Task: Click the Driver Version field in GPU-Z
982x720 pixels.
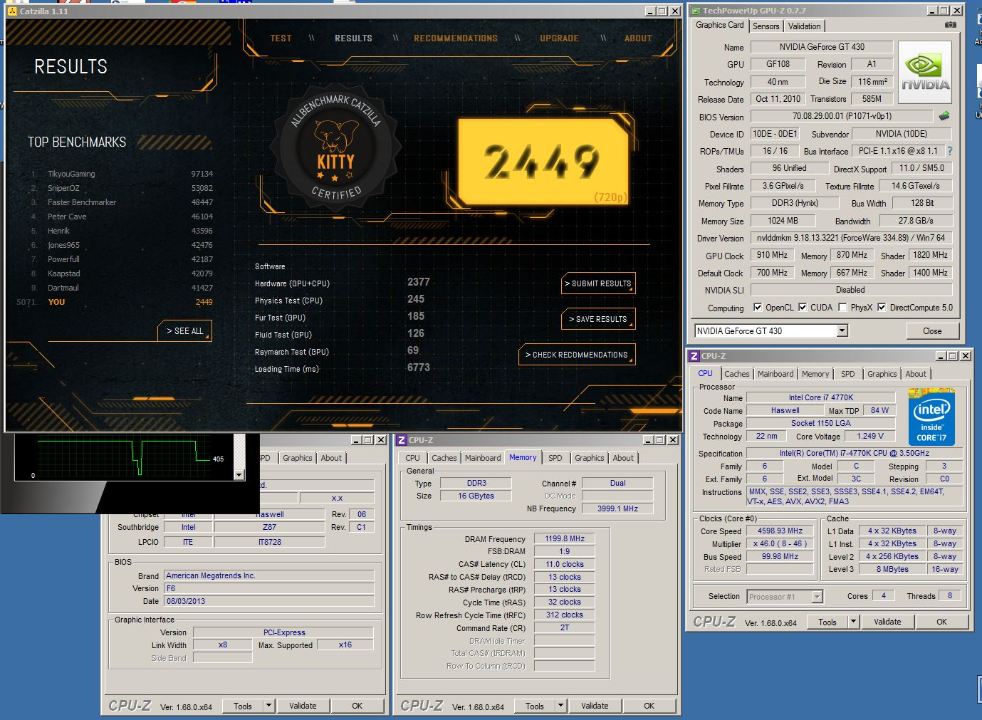Action: [x=850, y=238]
